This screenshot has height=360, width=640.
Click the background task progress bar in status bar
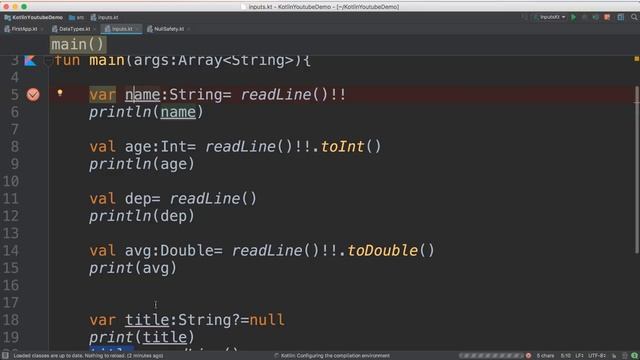click(491, 356)
